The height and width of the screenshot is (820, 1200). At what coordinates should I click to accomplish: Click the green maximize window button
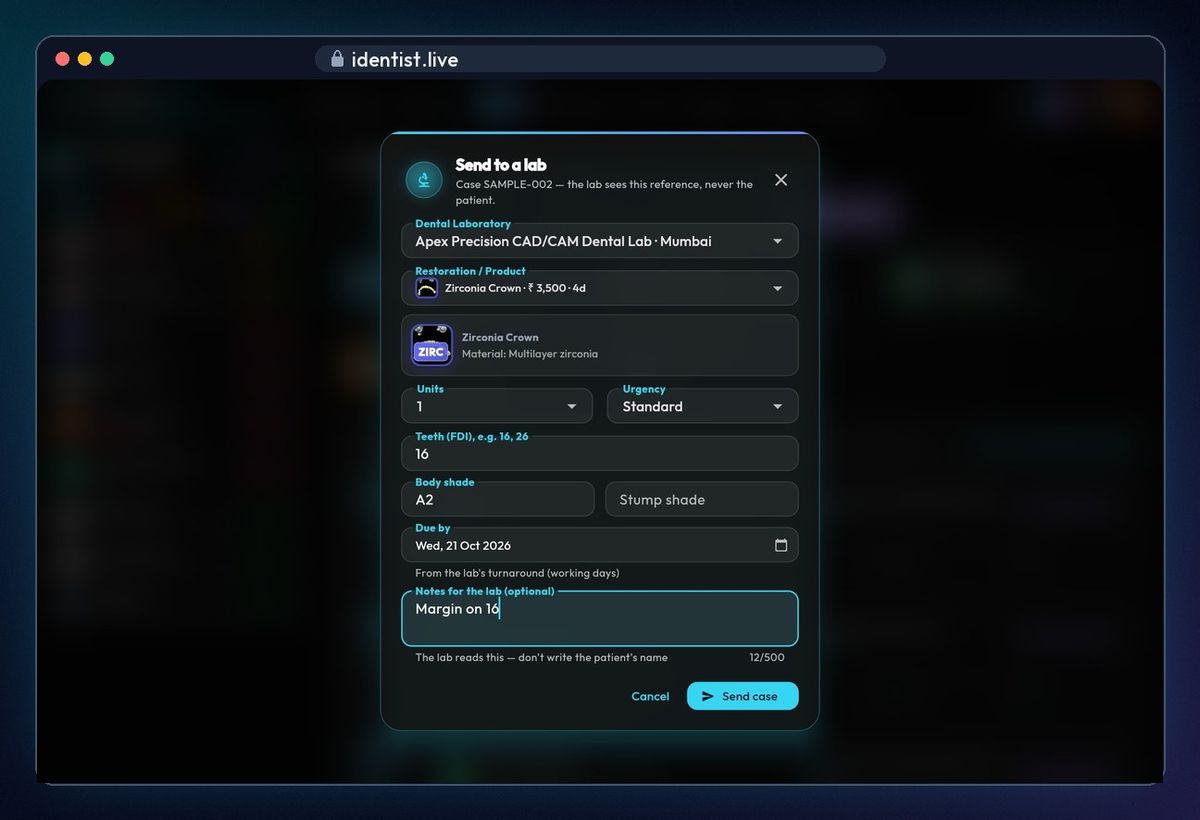tap(107, 59)
